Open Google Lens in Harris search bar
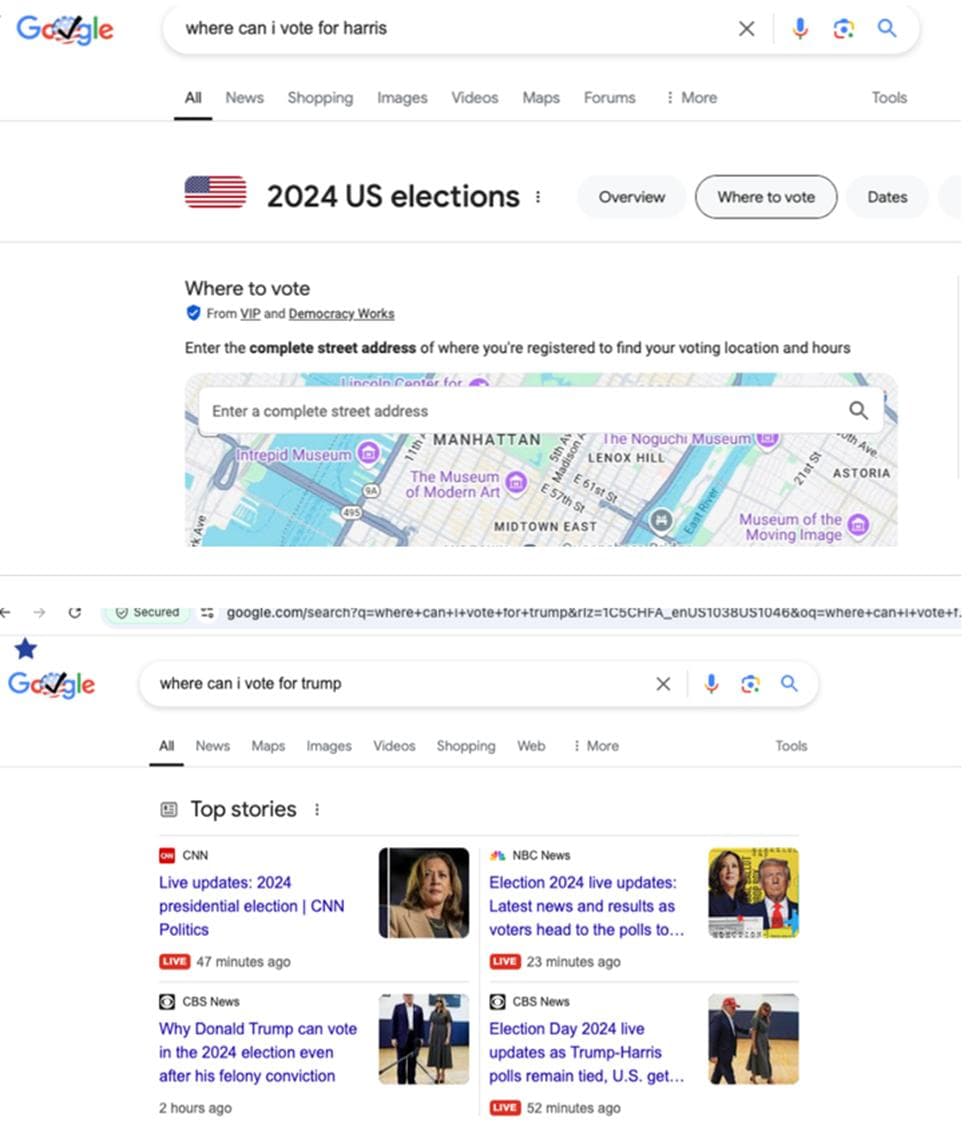This screenshot has height=1128, width=972. (843, 29)
